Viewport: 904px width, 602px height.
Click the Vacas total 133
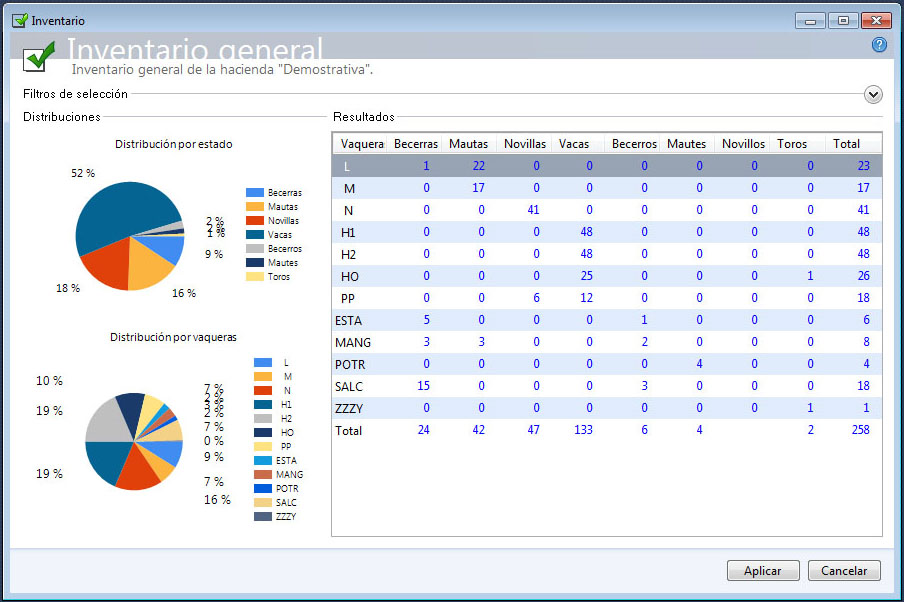[583, 430]
